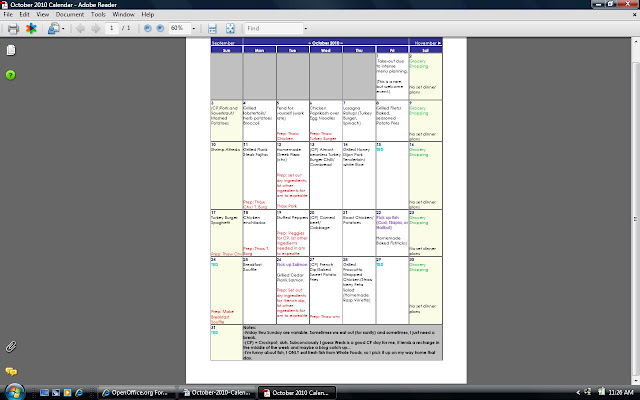
Task: Click the vertical scrollbar up arrow
Action: point(636,41)
